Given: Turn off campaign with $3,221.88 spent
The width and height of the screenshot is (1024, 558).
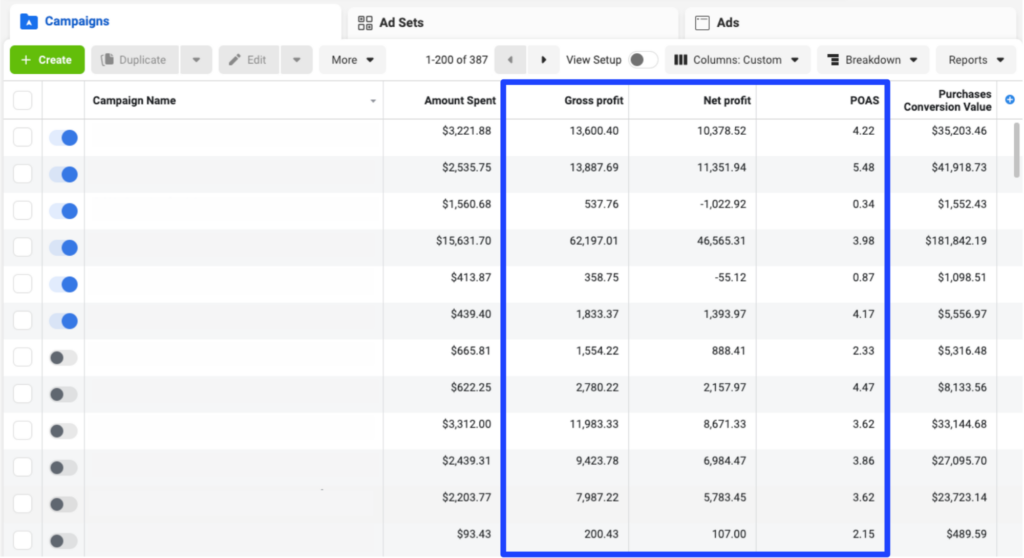Looking at the screenshot, I should pos(63,138).
